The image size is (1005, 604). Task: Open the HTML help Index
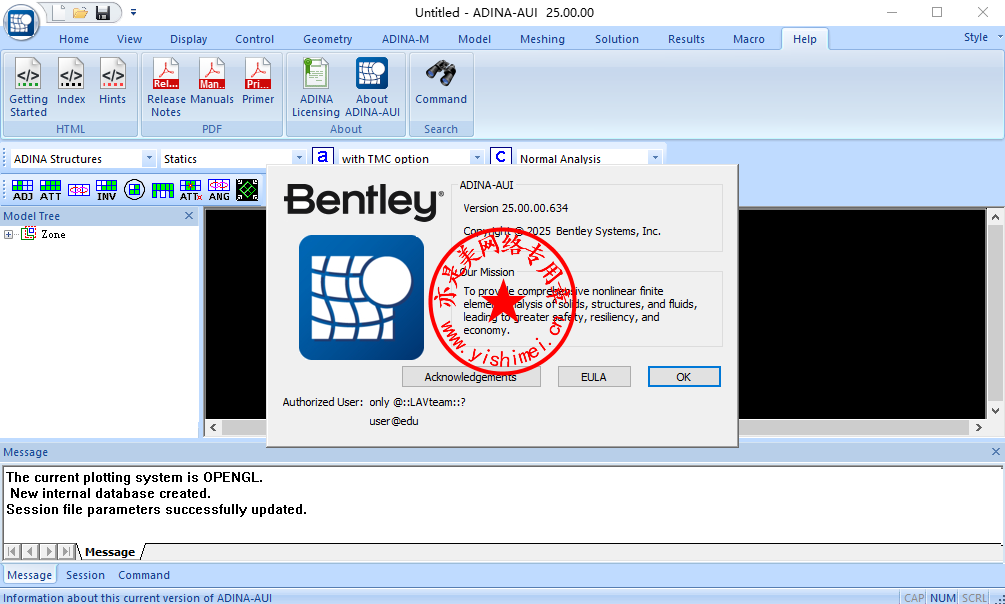tap(71, 81)
